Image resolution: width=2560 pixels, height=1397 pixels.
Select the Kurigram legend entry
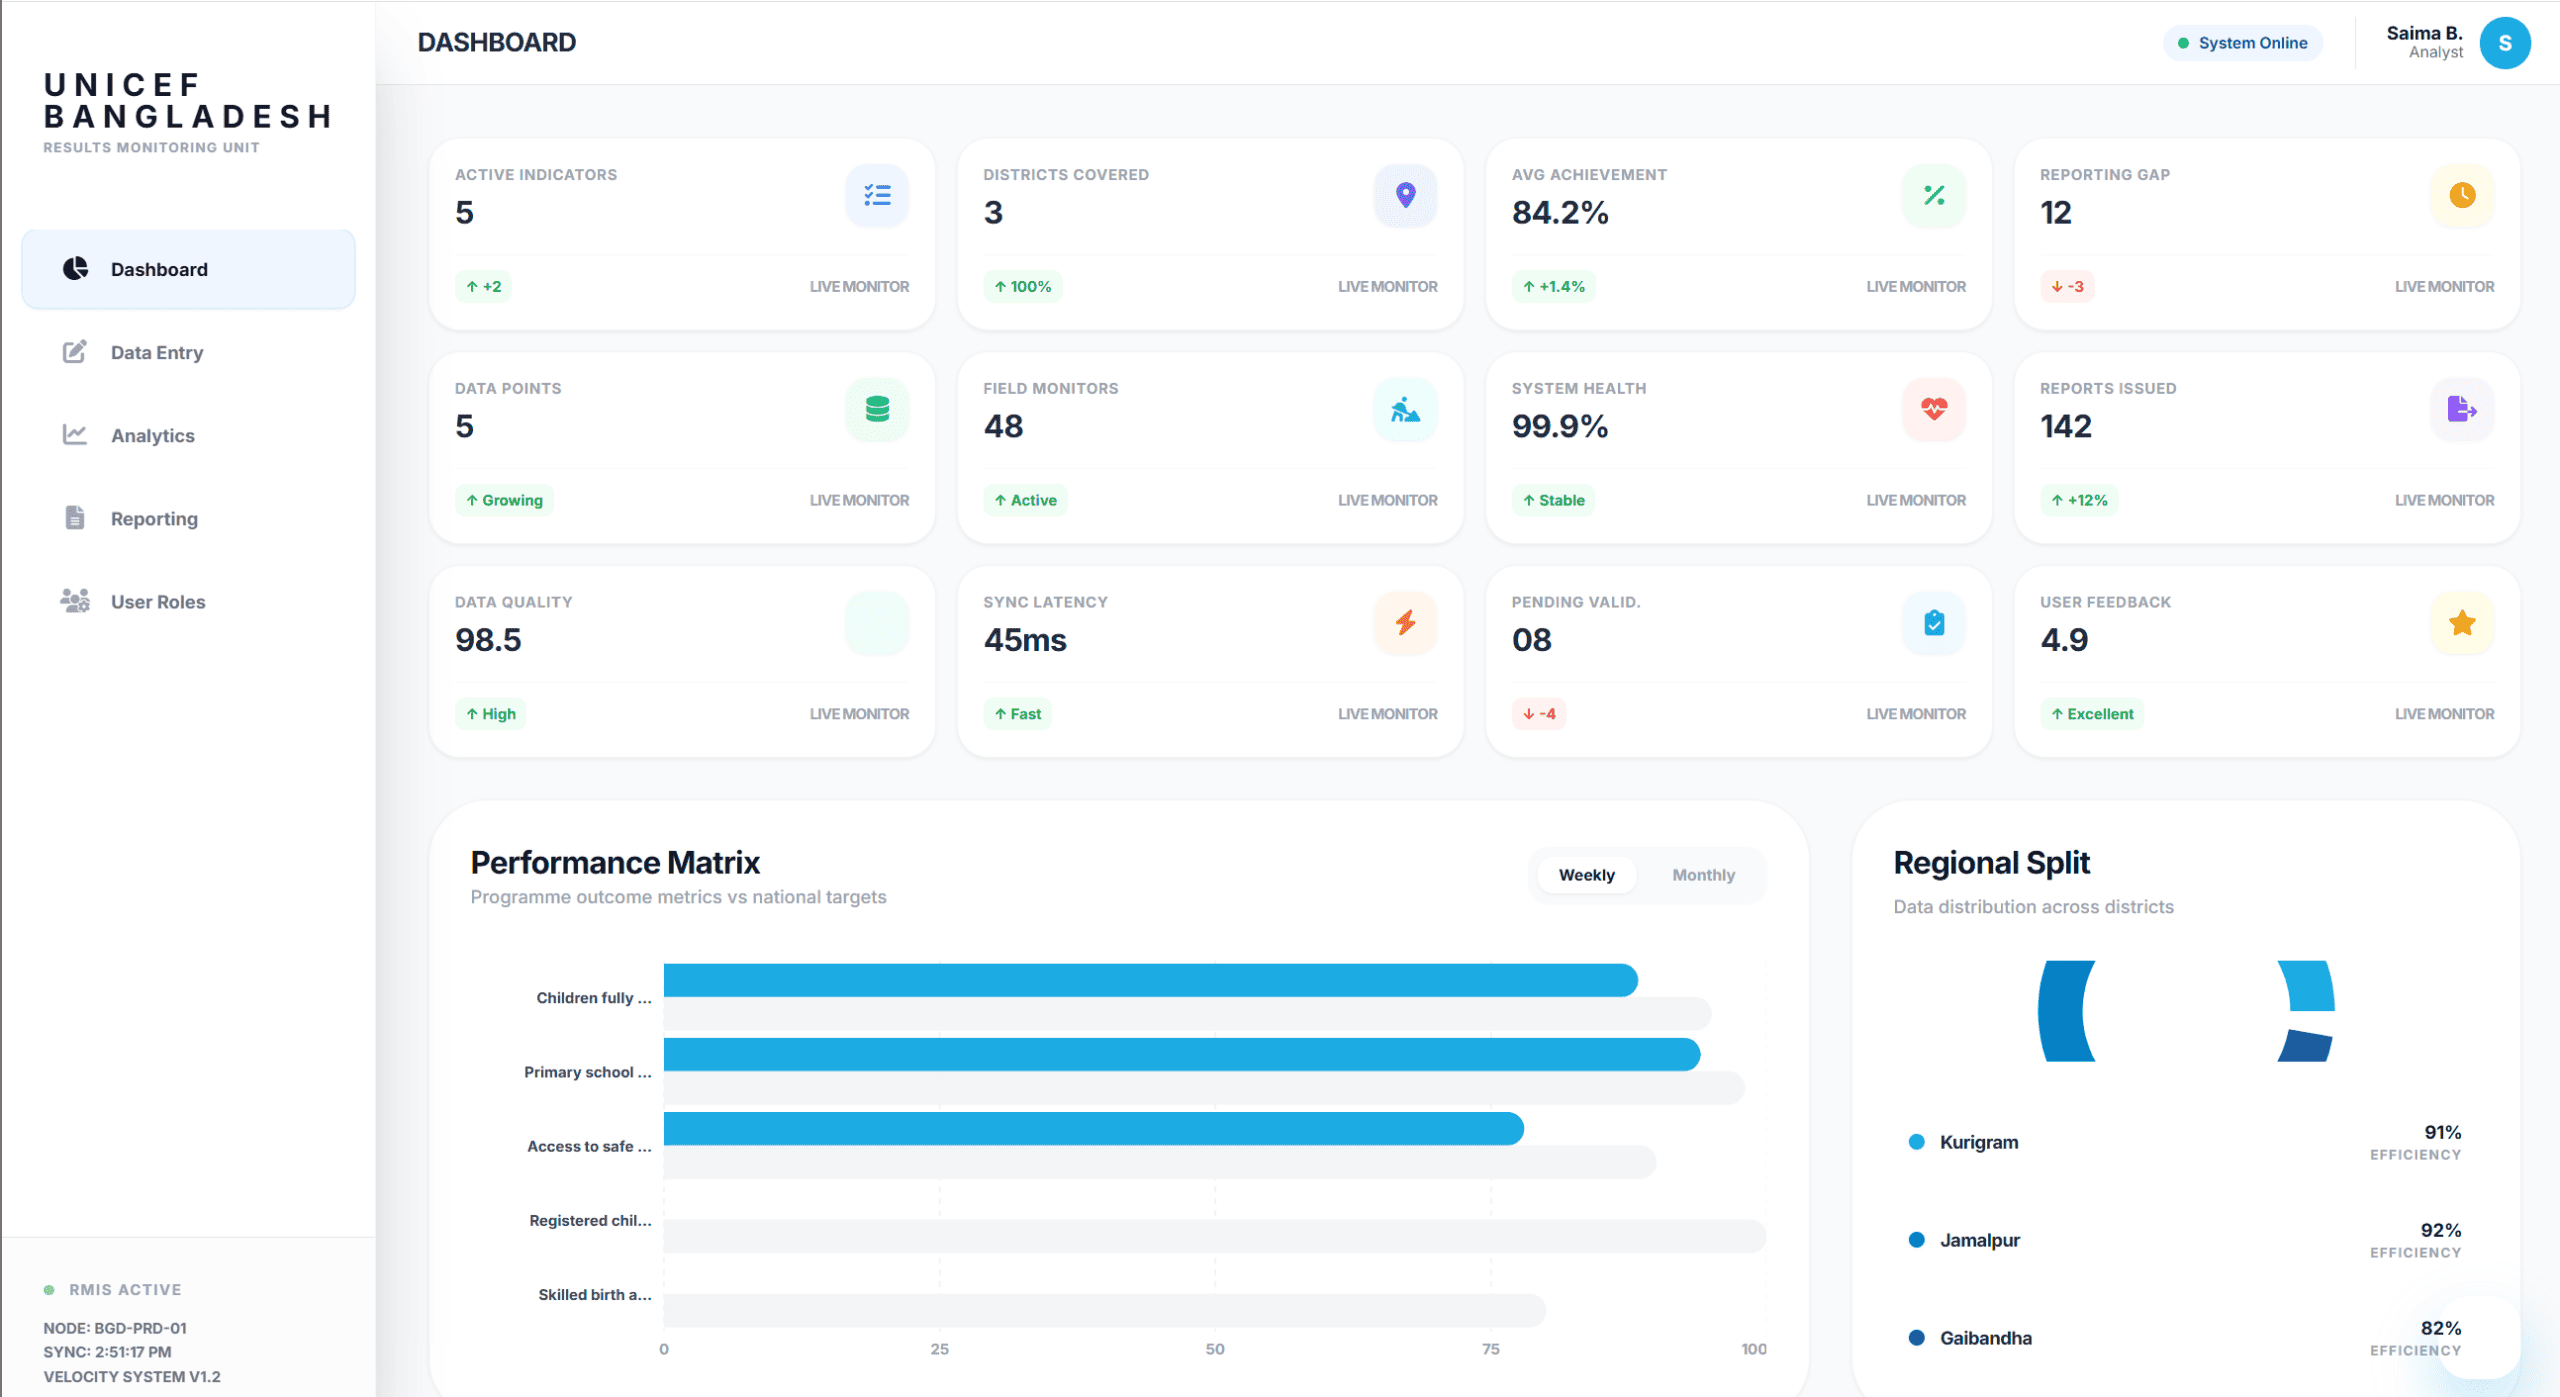[1976, 1141]
